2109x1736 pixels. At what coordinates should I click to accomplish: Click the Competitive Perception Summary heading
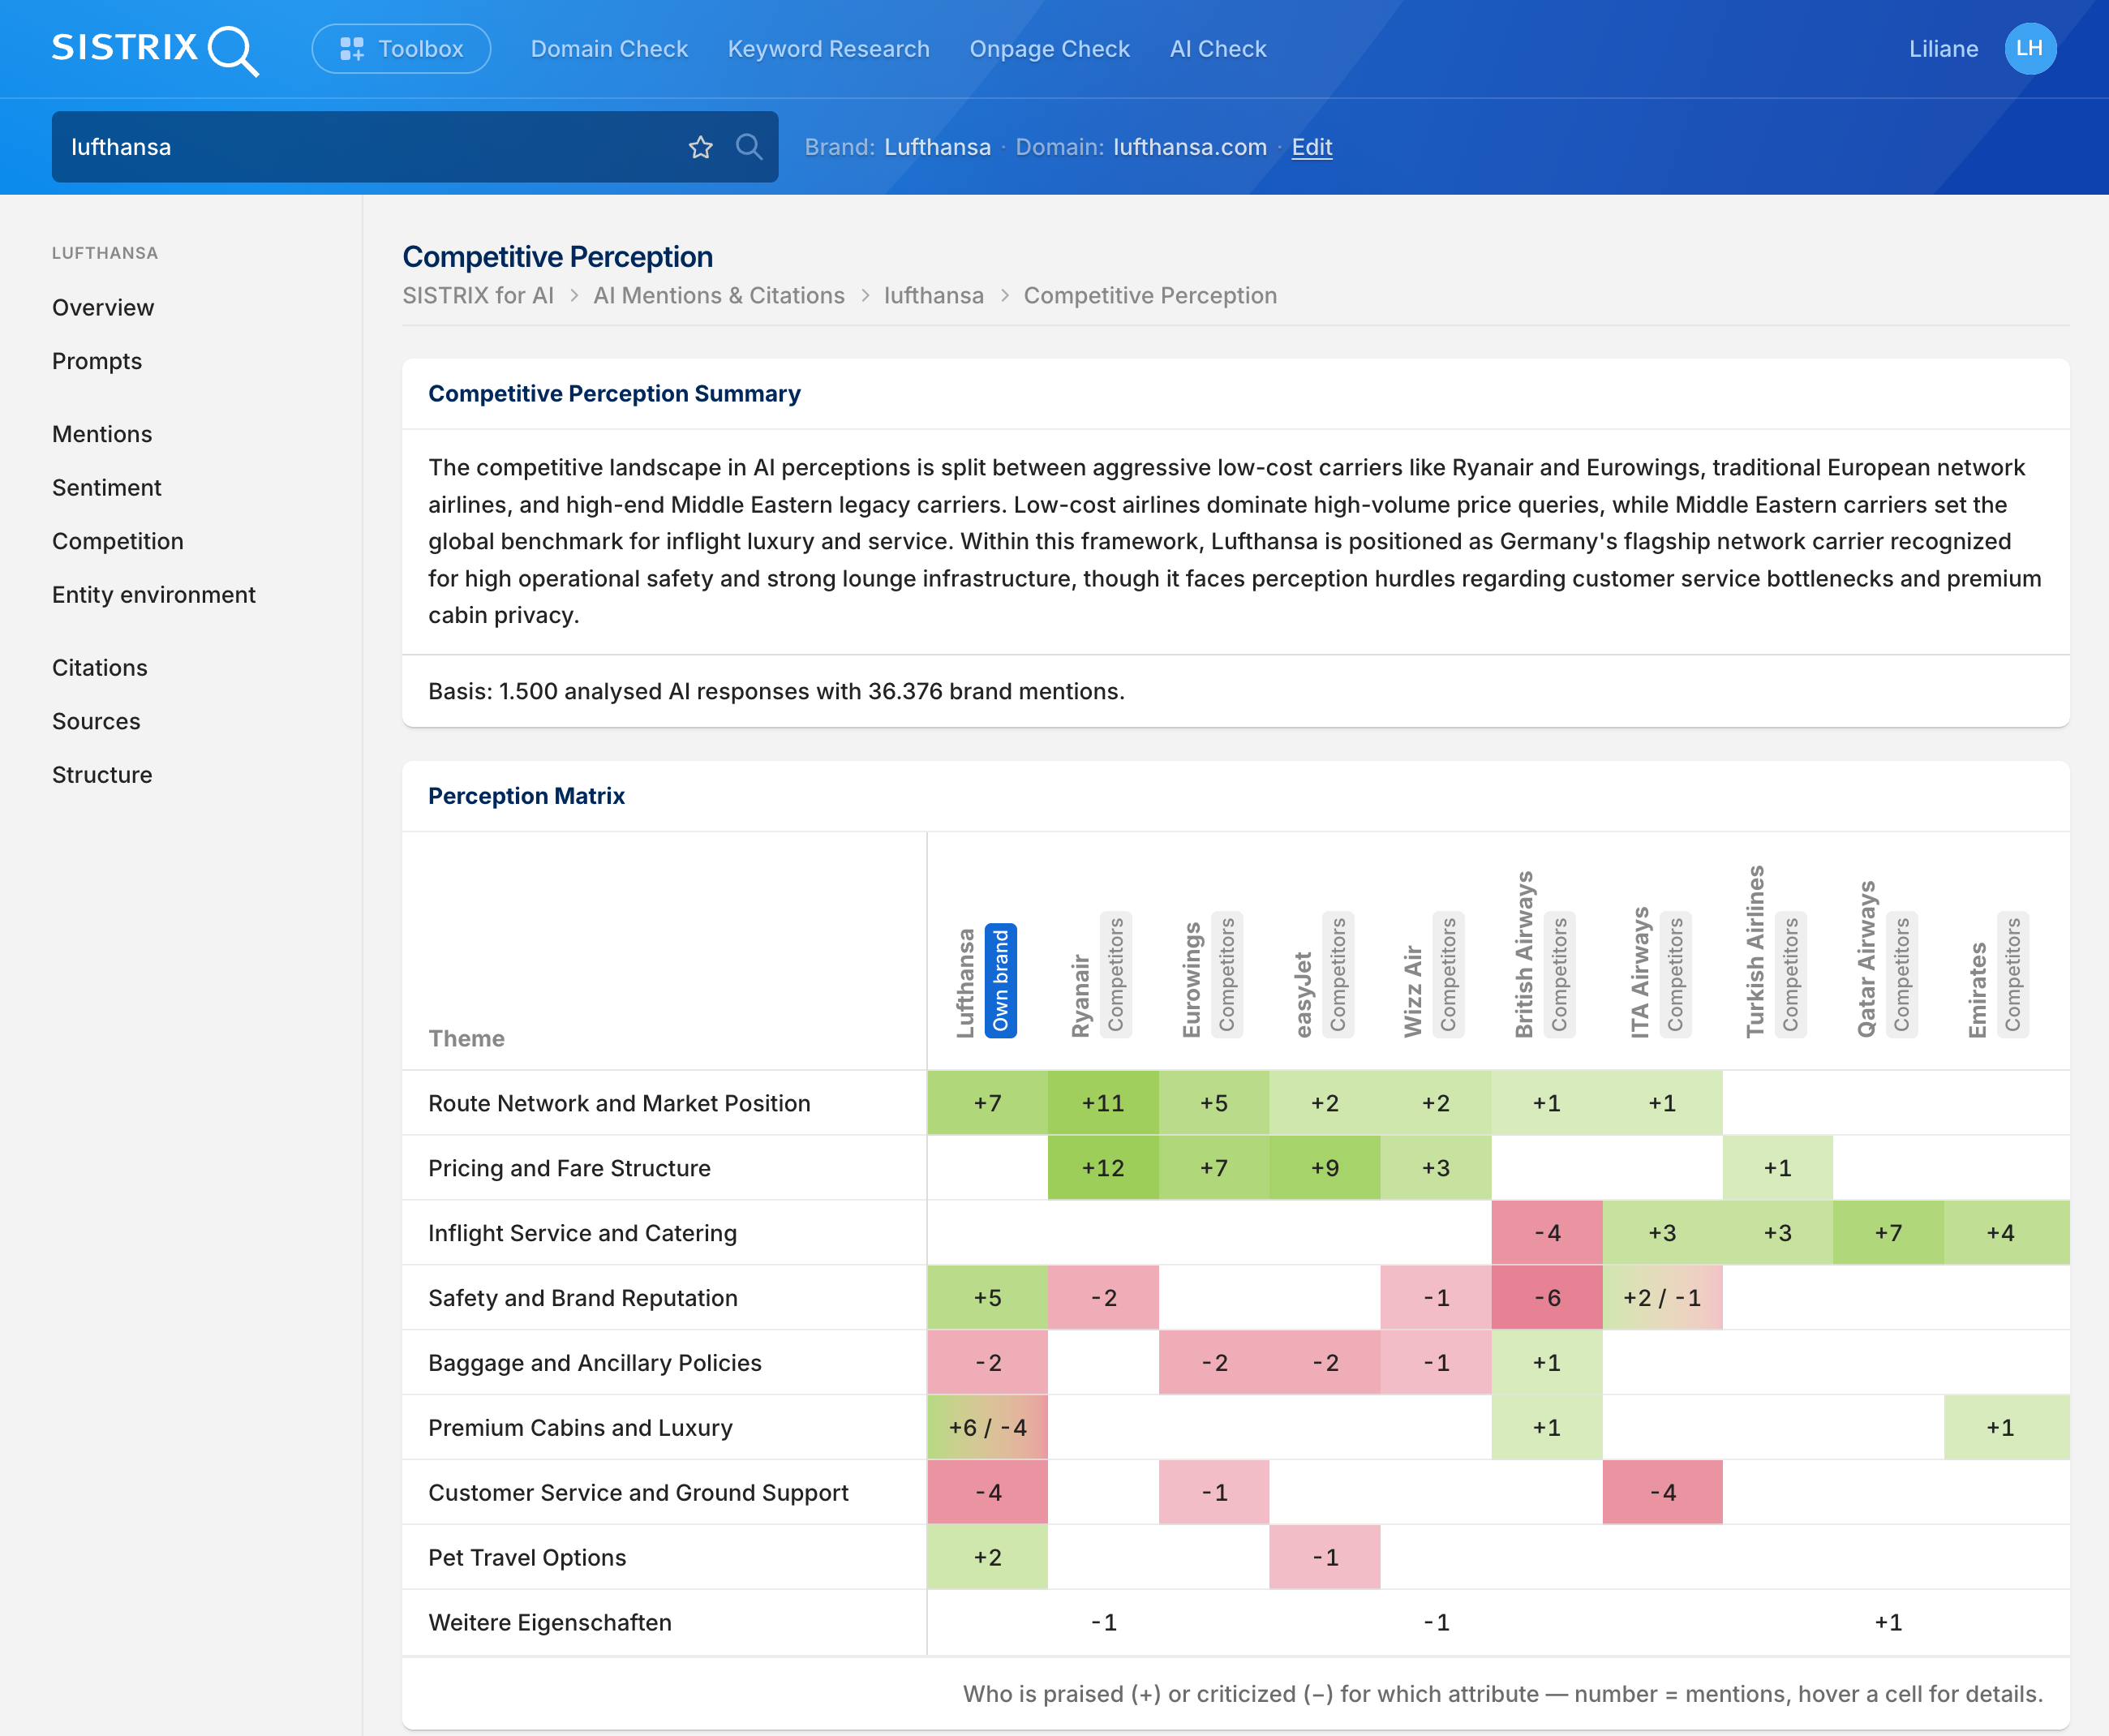[614, 394]
